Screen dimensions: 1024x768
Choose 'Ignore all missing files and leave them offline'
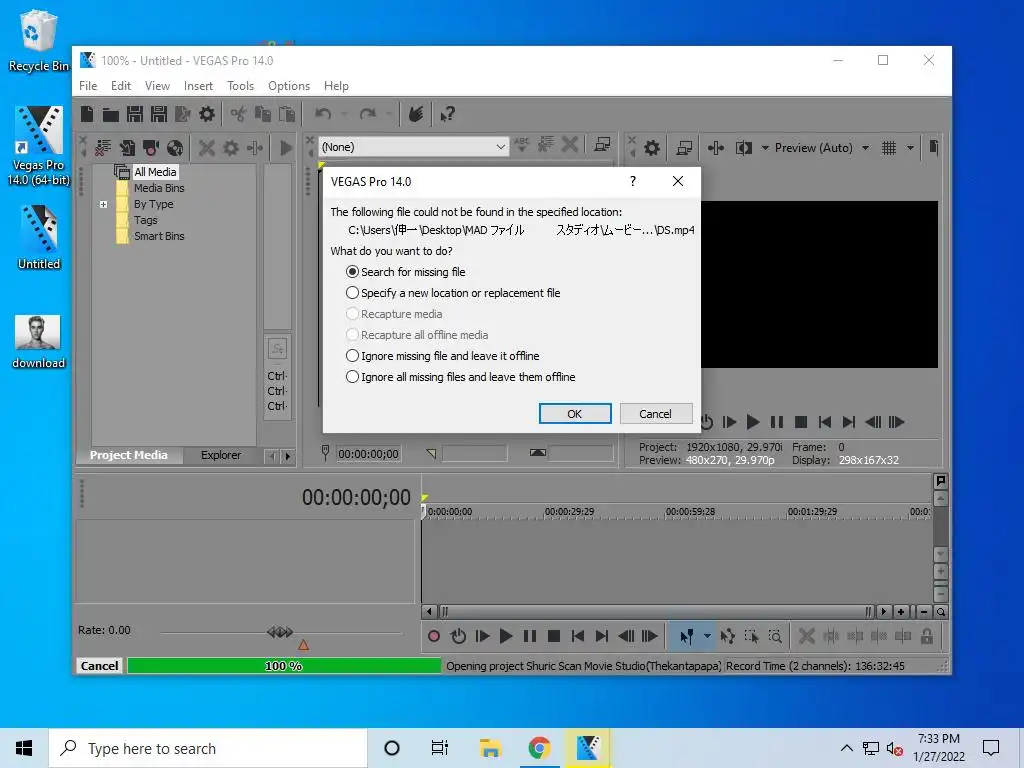pos(460,377)
